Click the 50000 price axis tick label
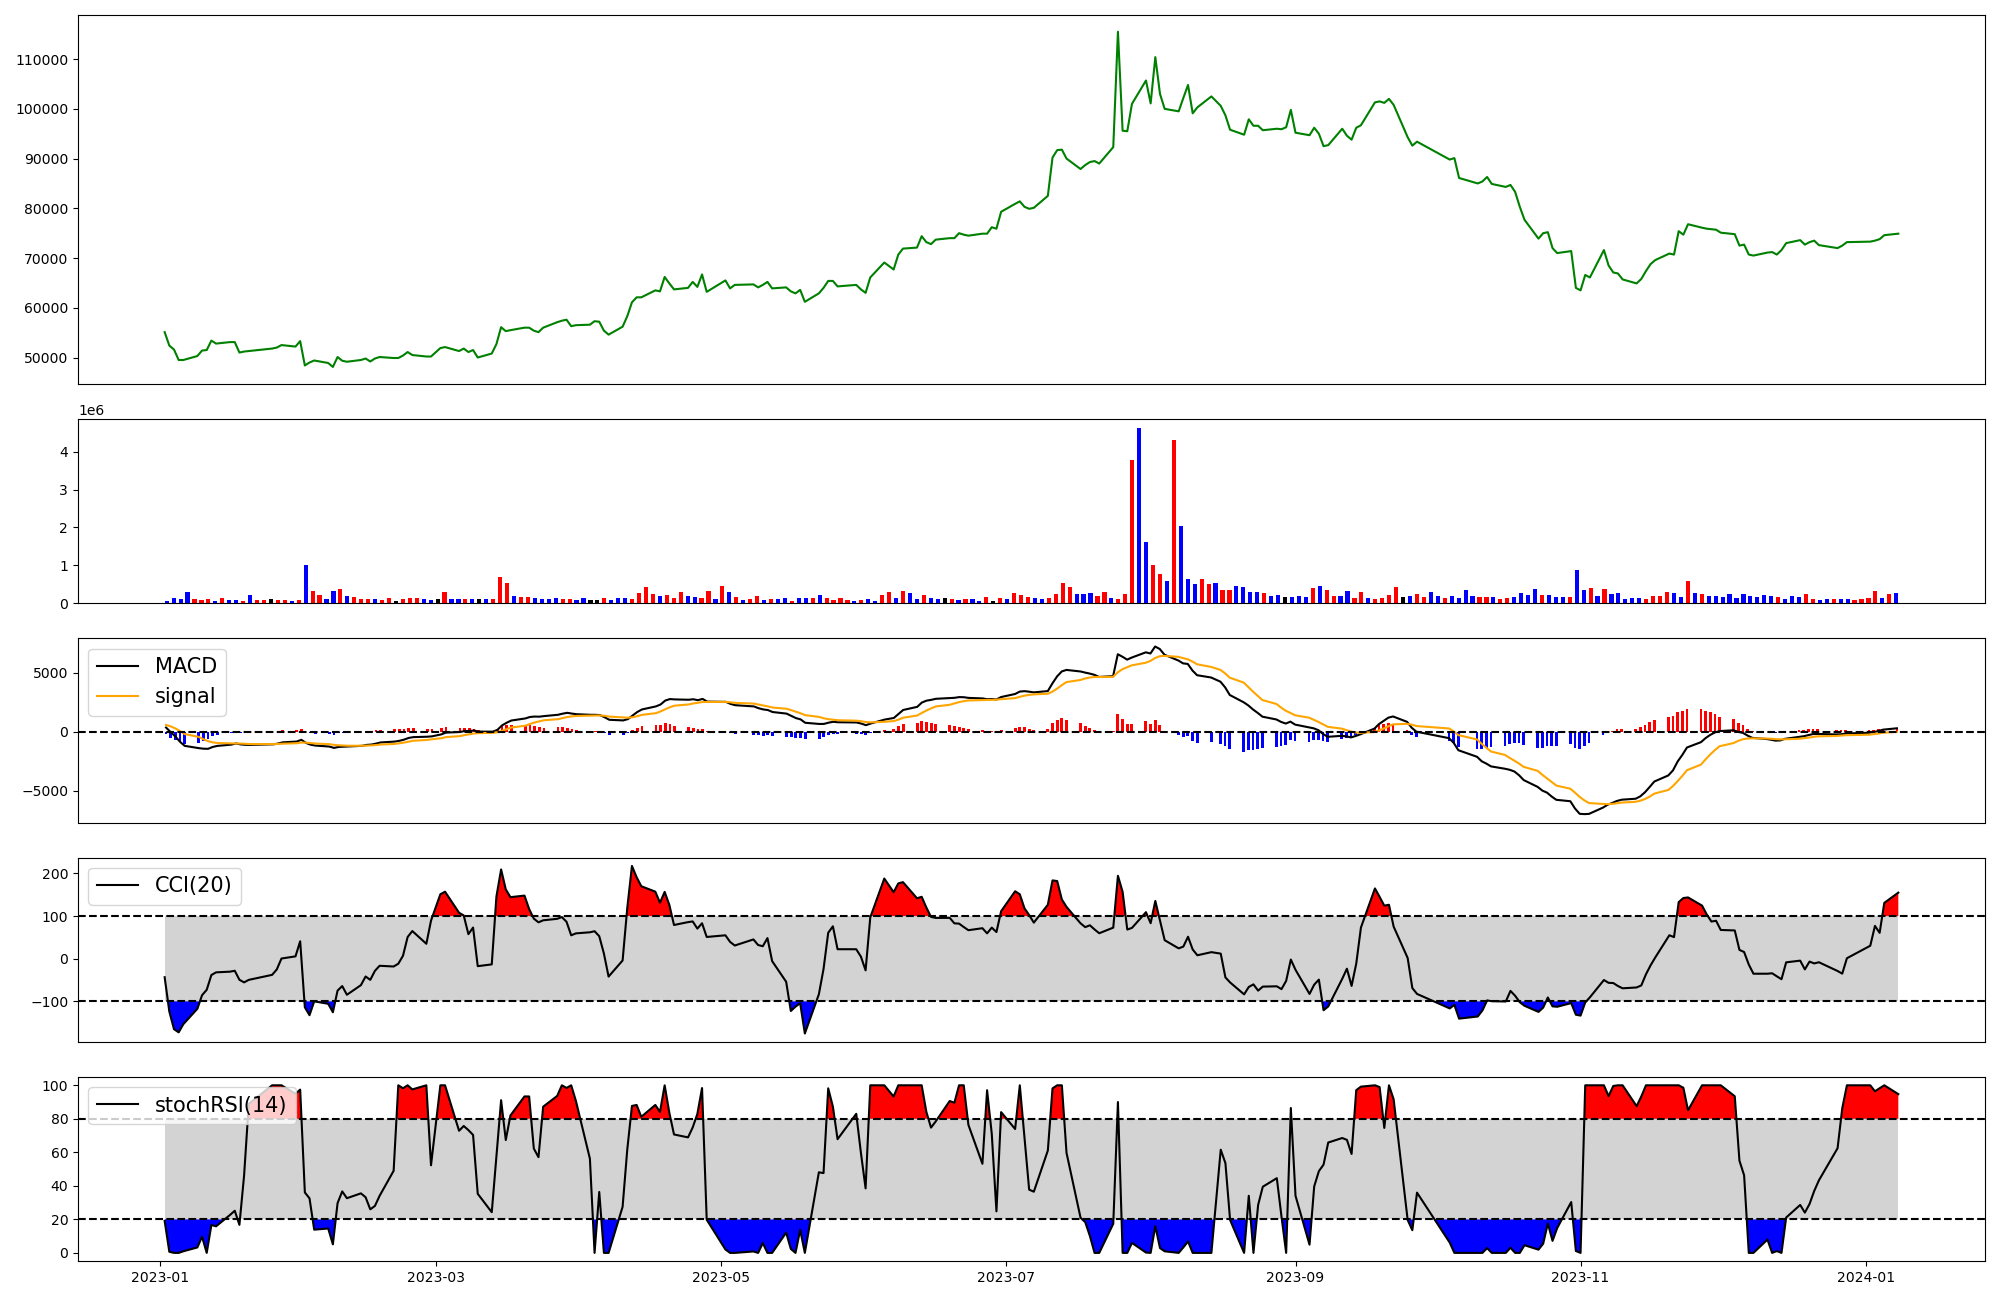The height and width of the screenshot is (1300, 2000). coord(46,358)
